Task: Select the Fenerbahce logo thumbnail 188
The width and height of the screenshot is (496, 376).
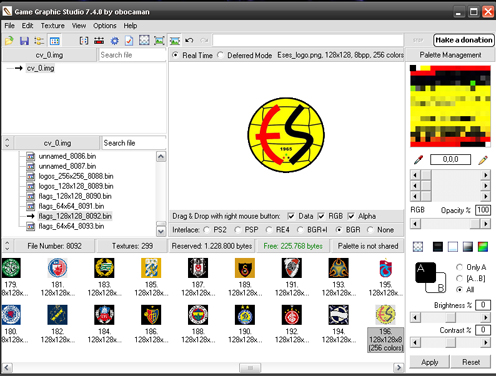Action: [x=198, y=315]
